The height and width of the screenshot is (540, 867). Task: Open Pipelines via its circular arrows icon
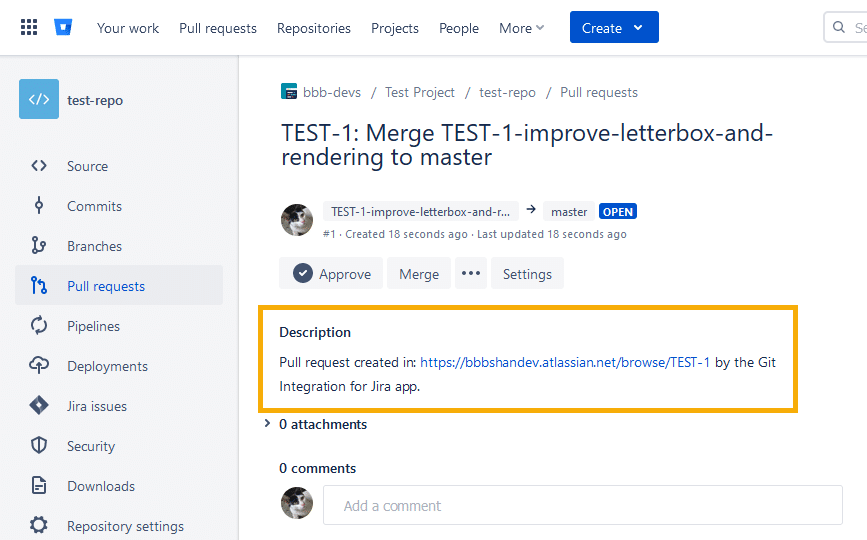(x=39, y=326)
